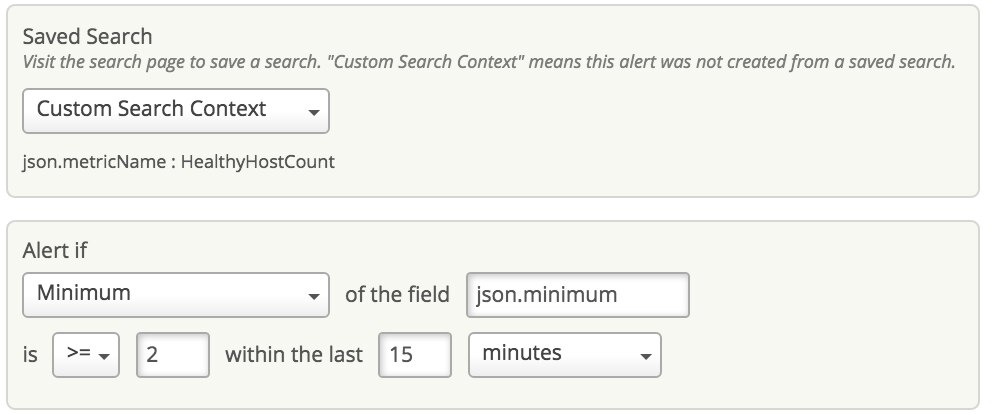Viewport: 996px width, 414px height.
Task: Click the "is" label before the operator
Action: pos(30,354)
